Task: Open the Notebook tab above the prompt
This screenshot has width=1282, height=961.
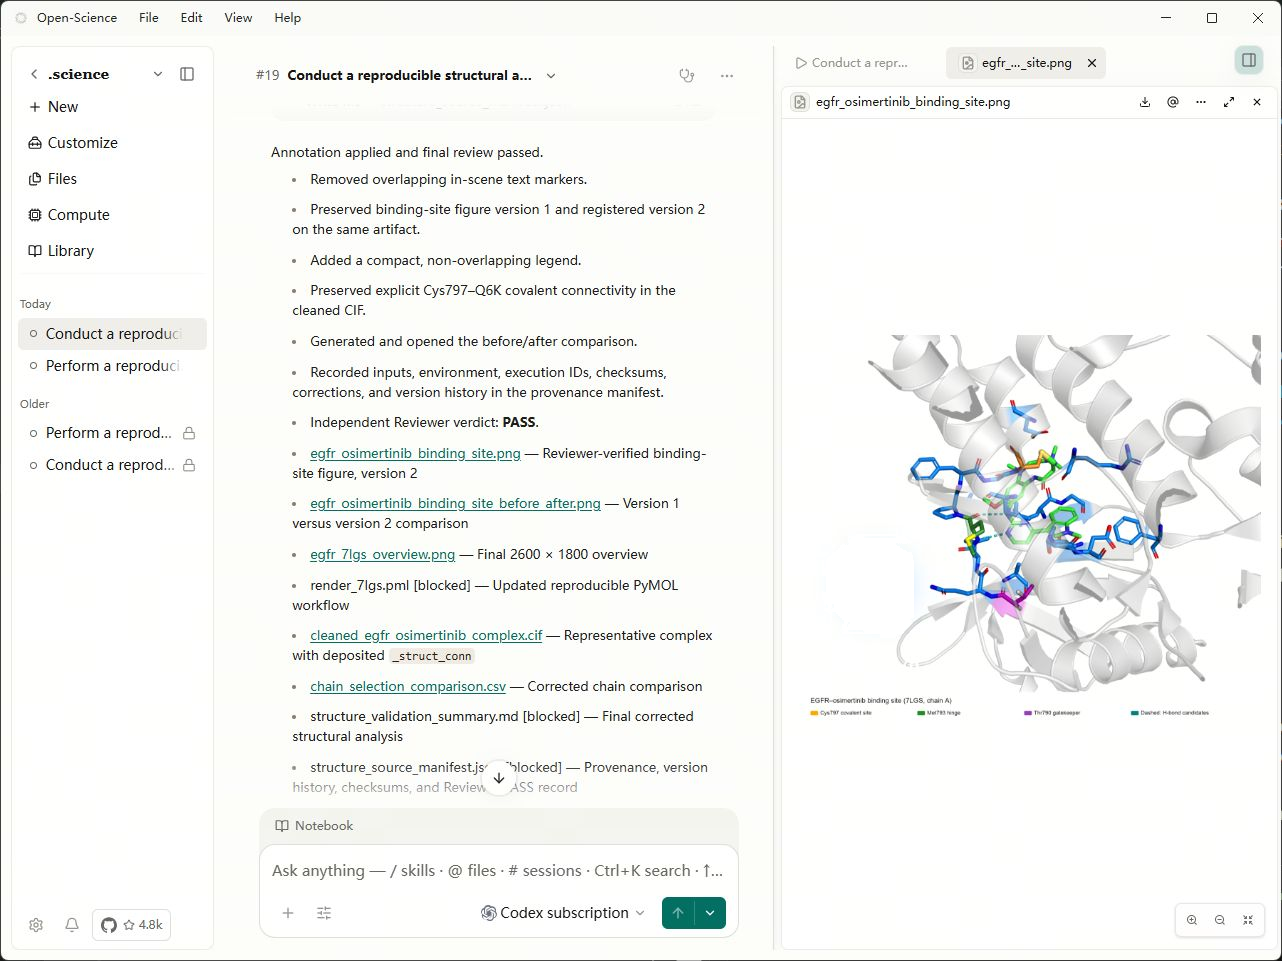Action: [x=314, y=826]
